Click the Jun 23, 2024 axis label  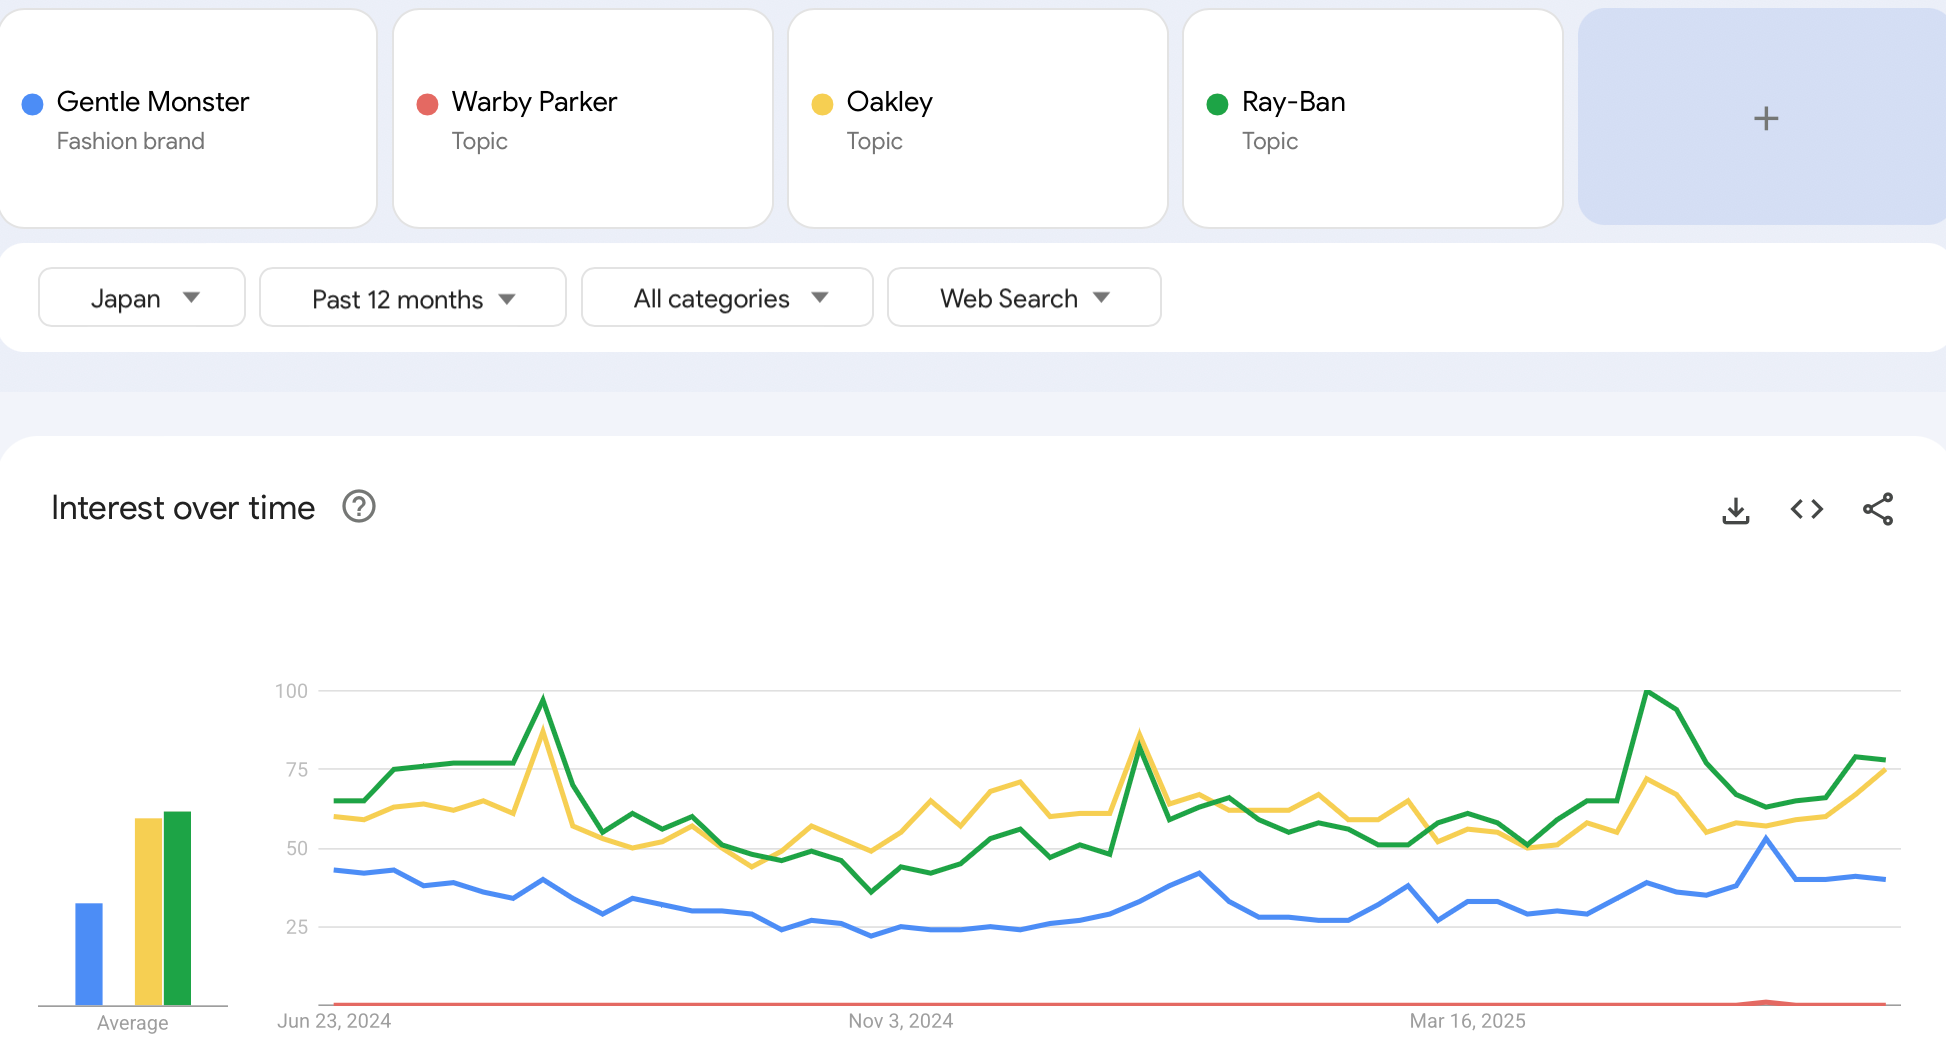(x=334, y=1021)
